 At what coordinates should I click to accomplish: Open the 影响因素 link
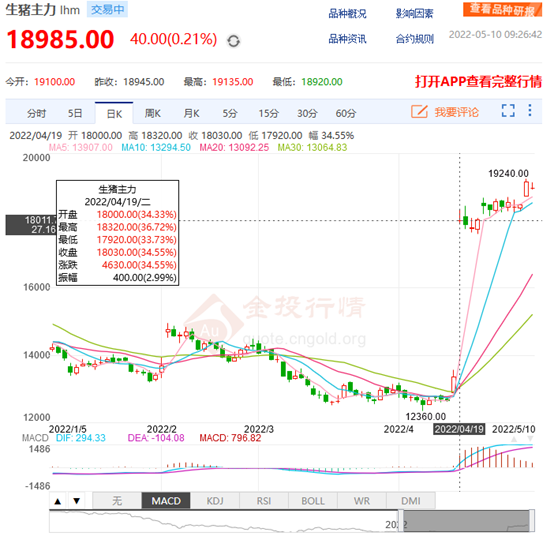click(414, 14)
